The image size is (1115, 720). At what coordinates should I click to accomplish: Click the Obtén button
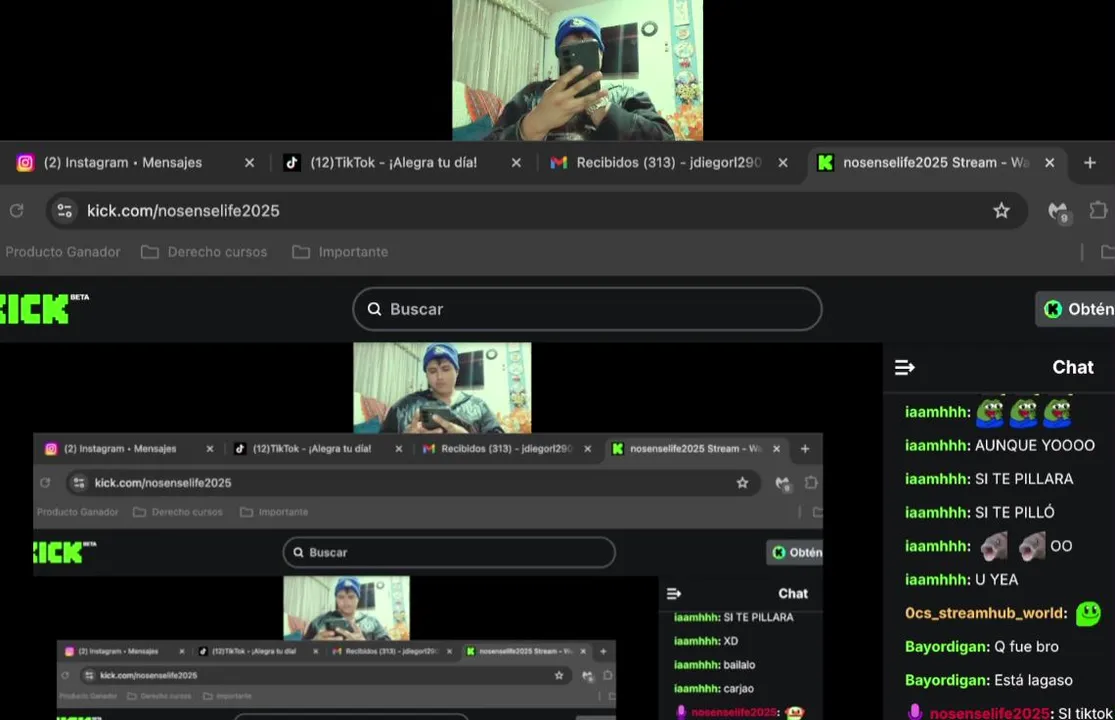pyautogui.click(x=1075, y=309)
